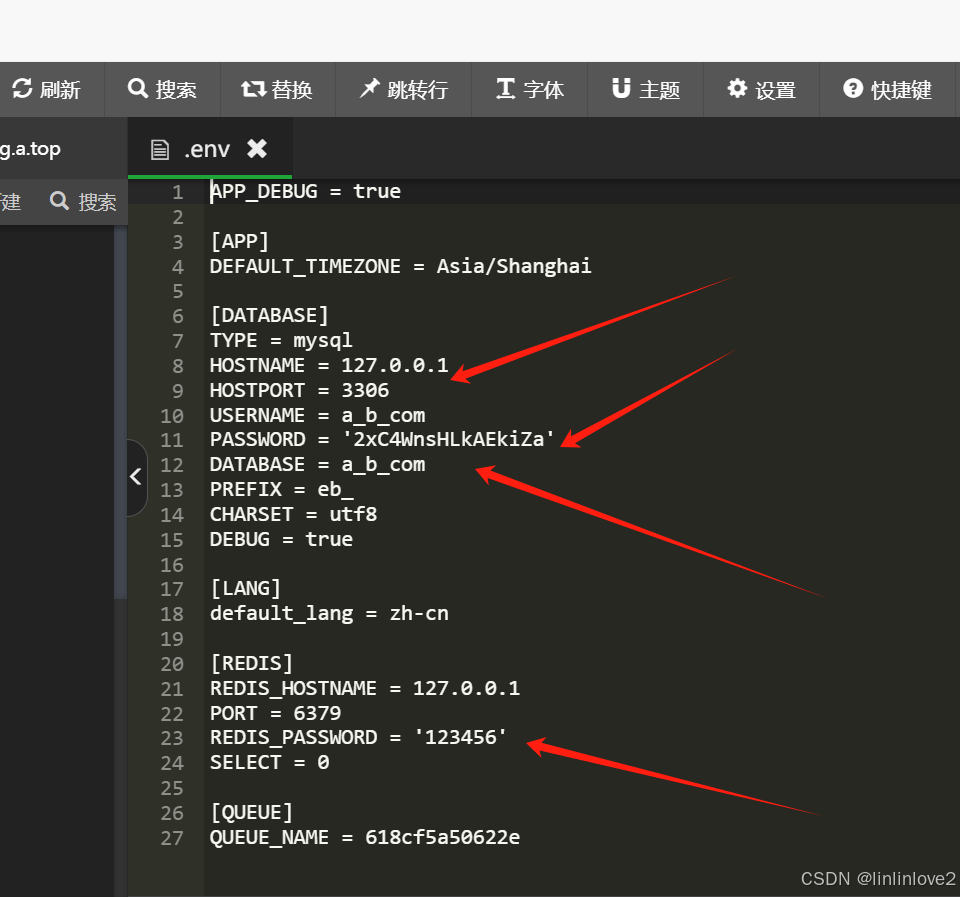Viewport: 960px width, 897px height.
Task: Close the .env tab
Action: pos(257,149)
